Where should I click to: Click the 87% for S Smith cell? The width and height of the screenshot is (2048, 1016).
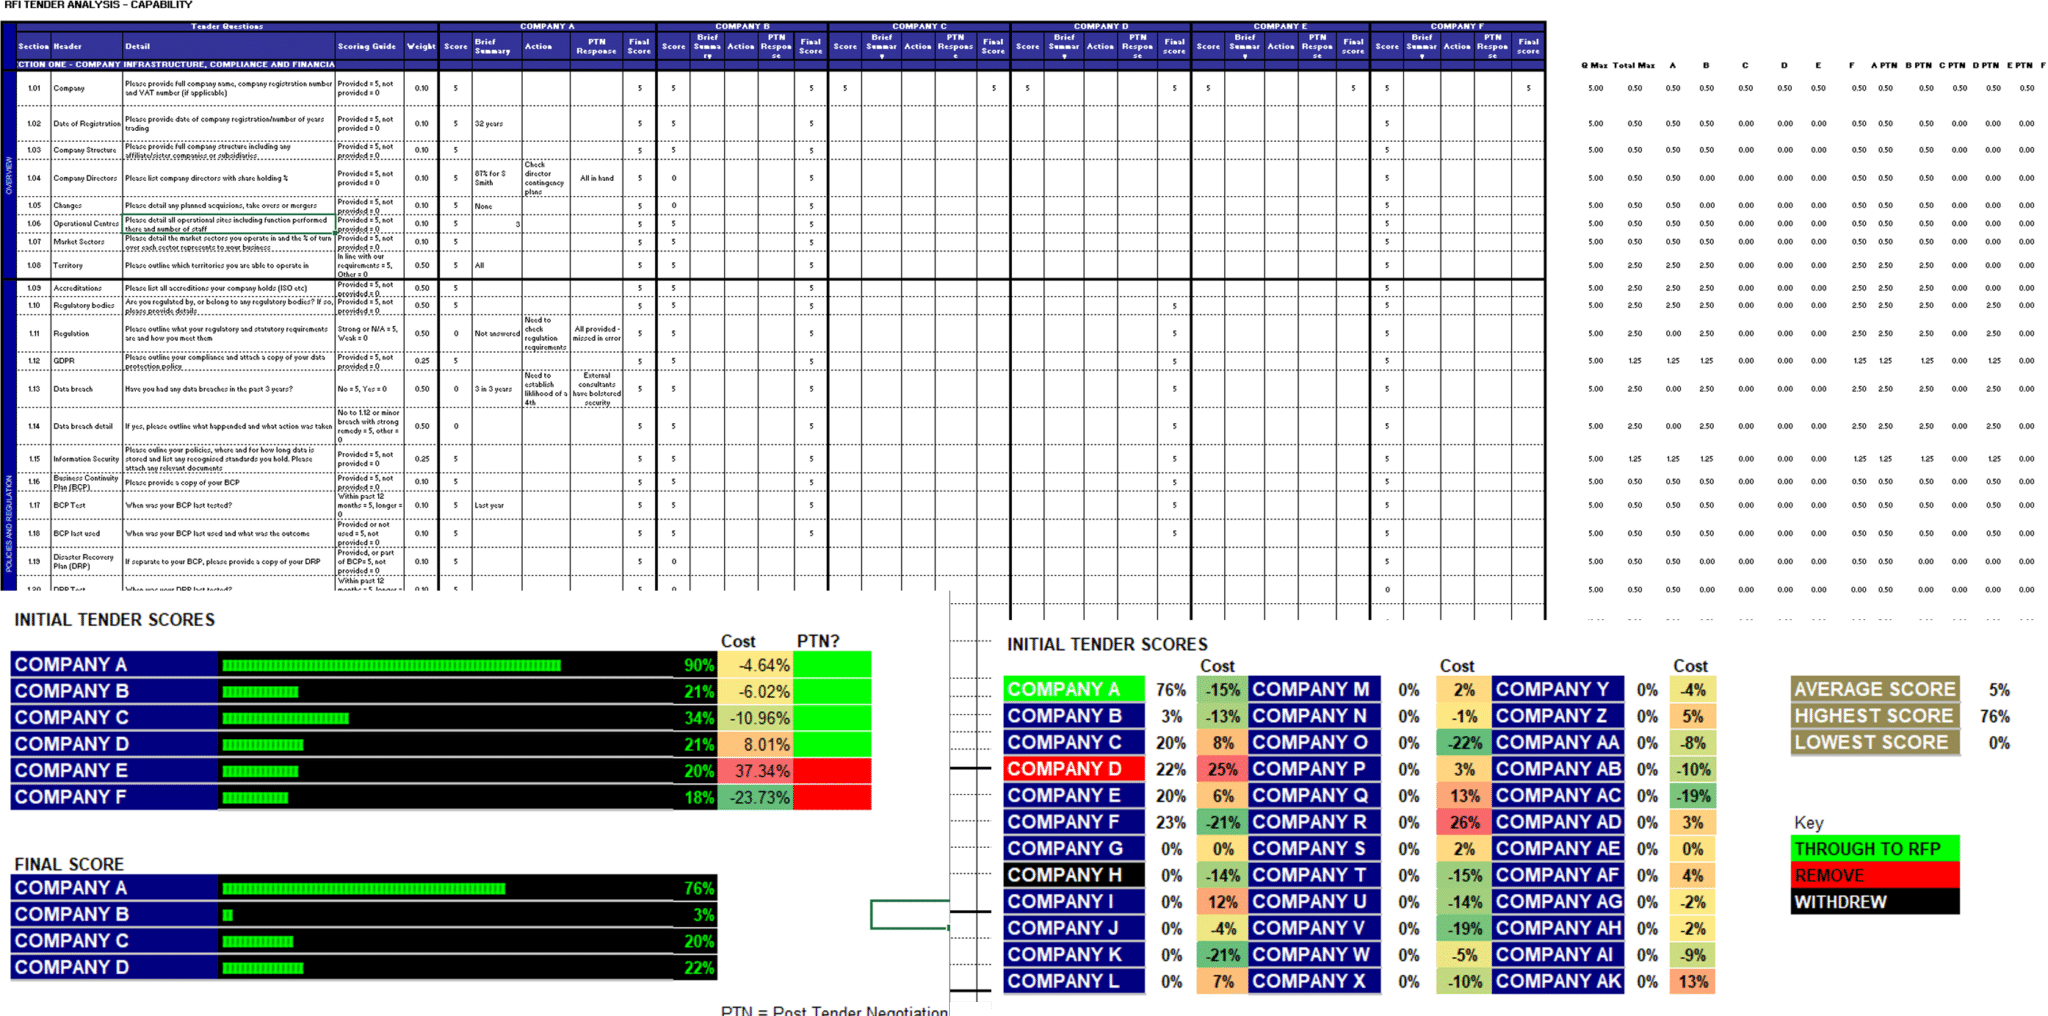(x=497, y=178)
